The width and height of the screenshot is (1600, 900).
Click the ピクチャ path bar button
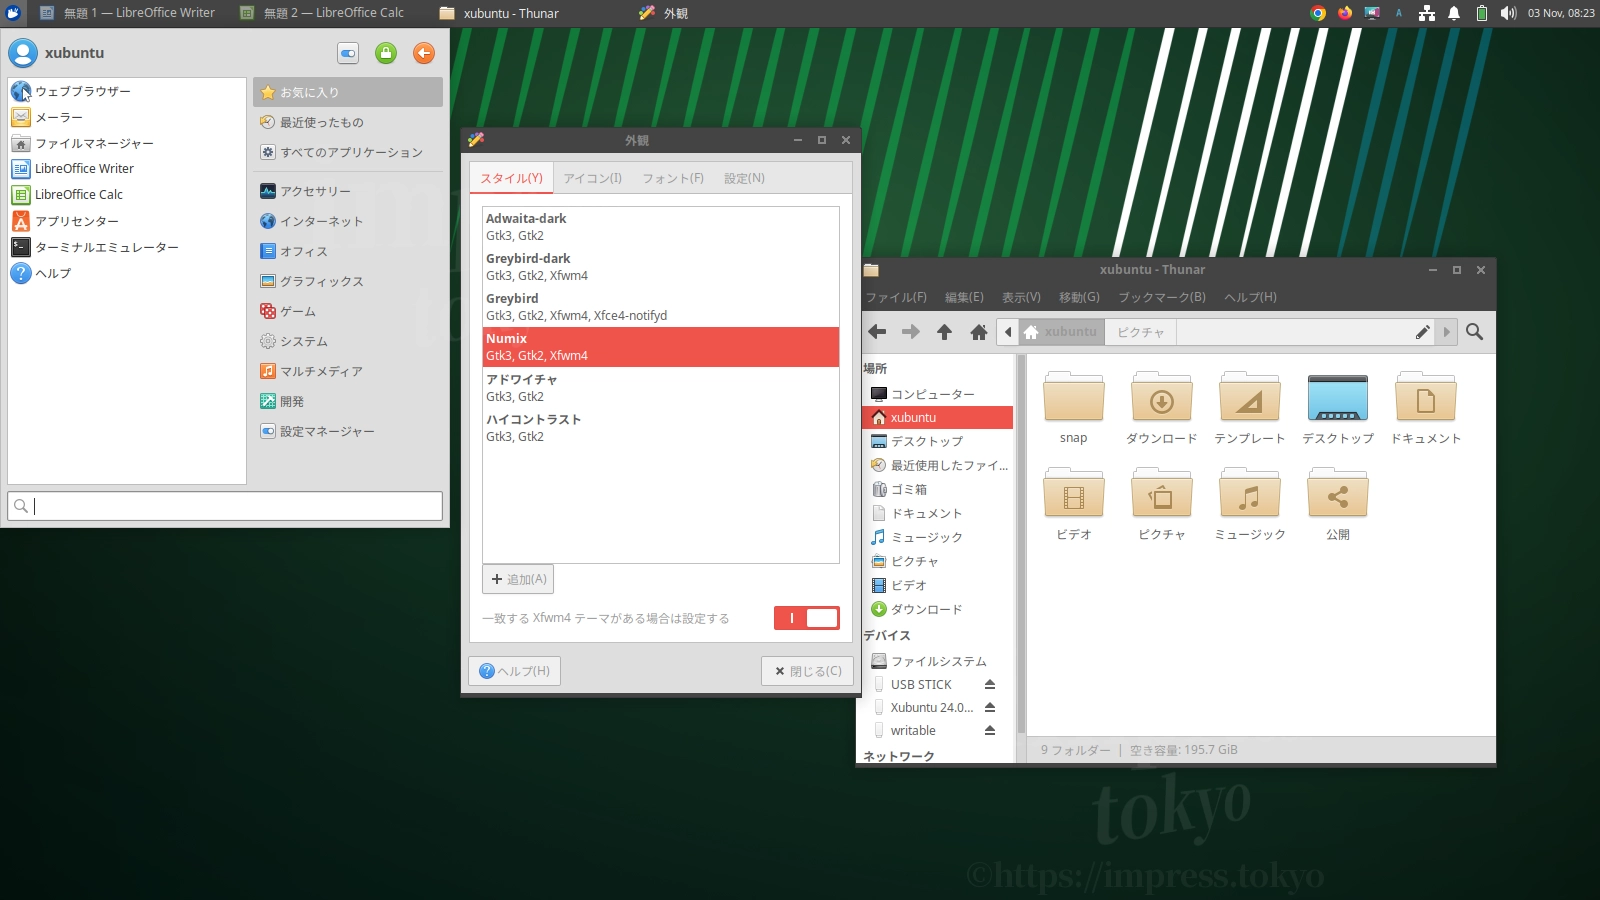click(x=1141, y=332)
